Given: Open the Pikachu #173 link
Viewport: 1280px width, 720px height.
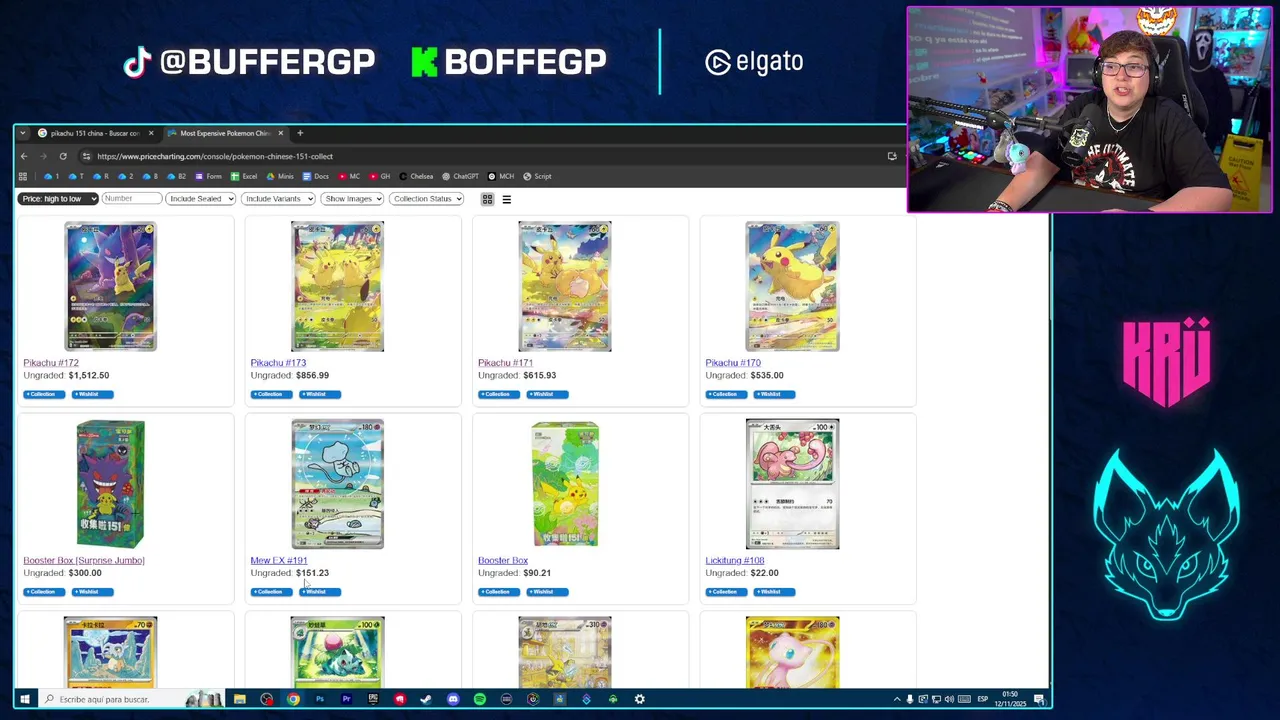Looking at the screenshot, I should (x=278, y=363).
